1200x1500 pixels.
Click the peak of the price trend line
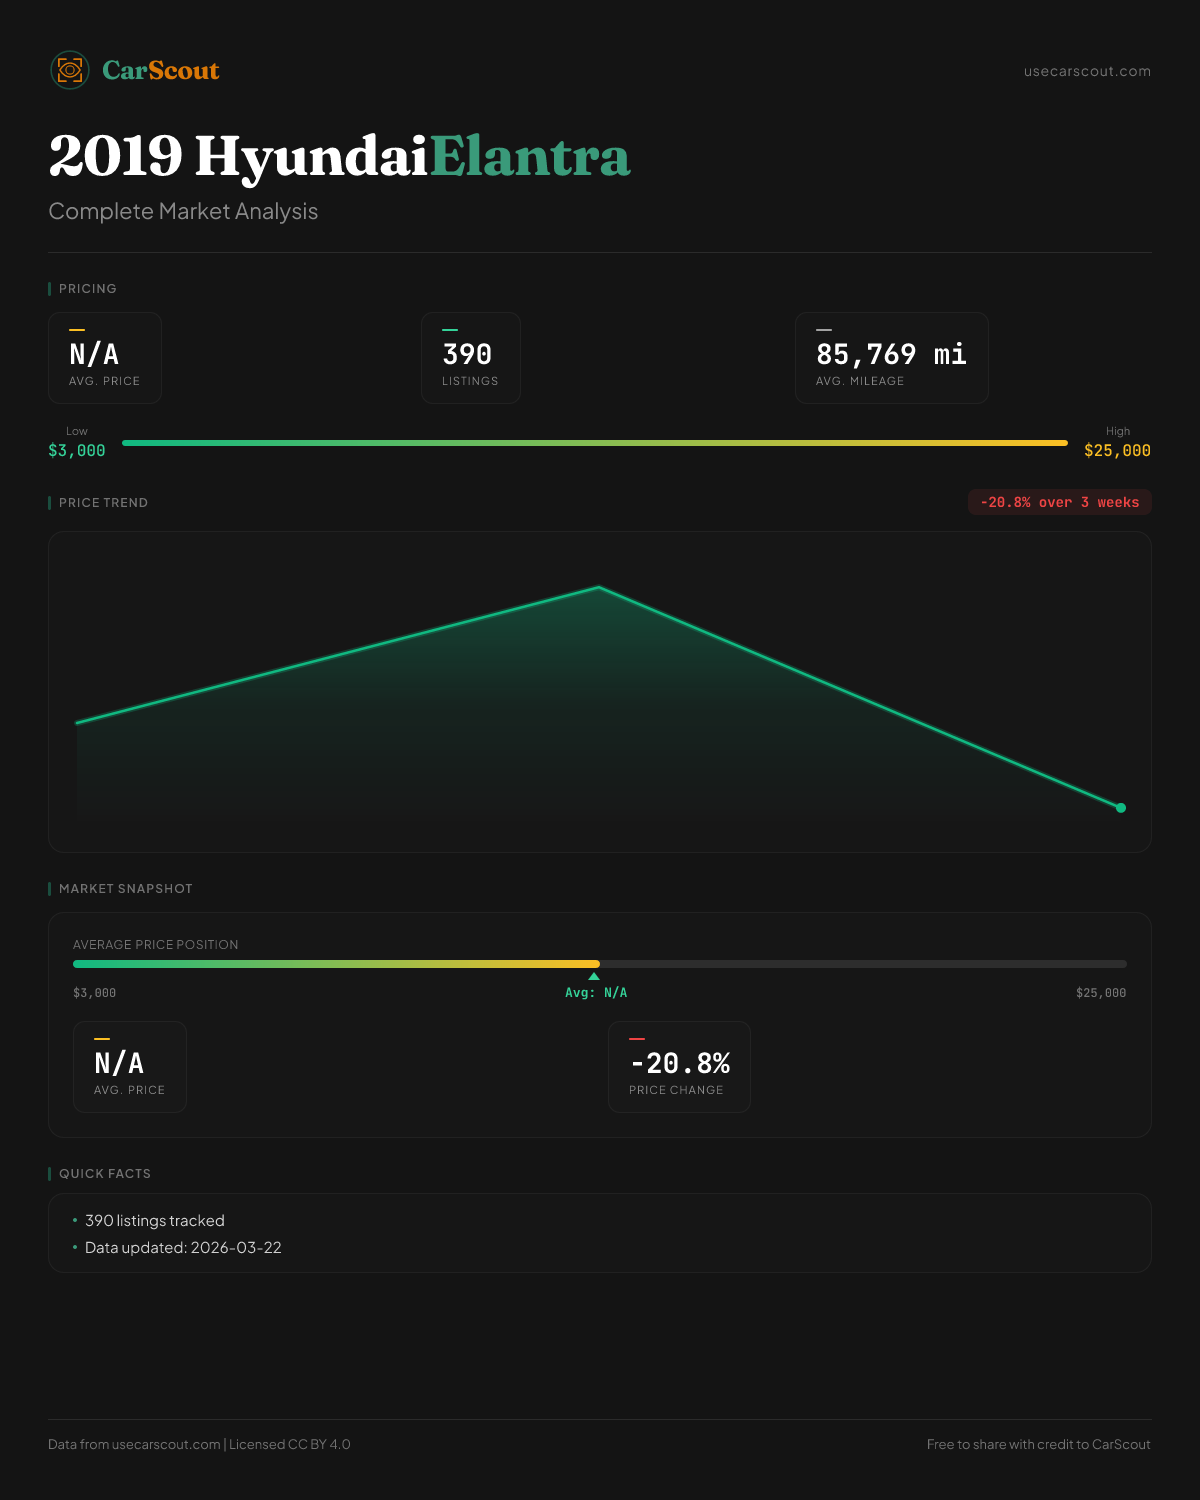pyautogui.click(x=598, y=587)
